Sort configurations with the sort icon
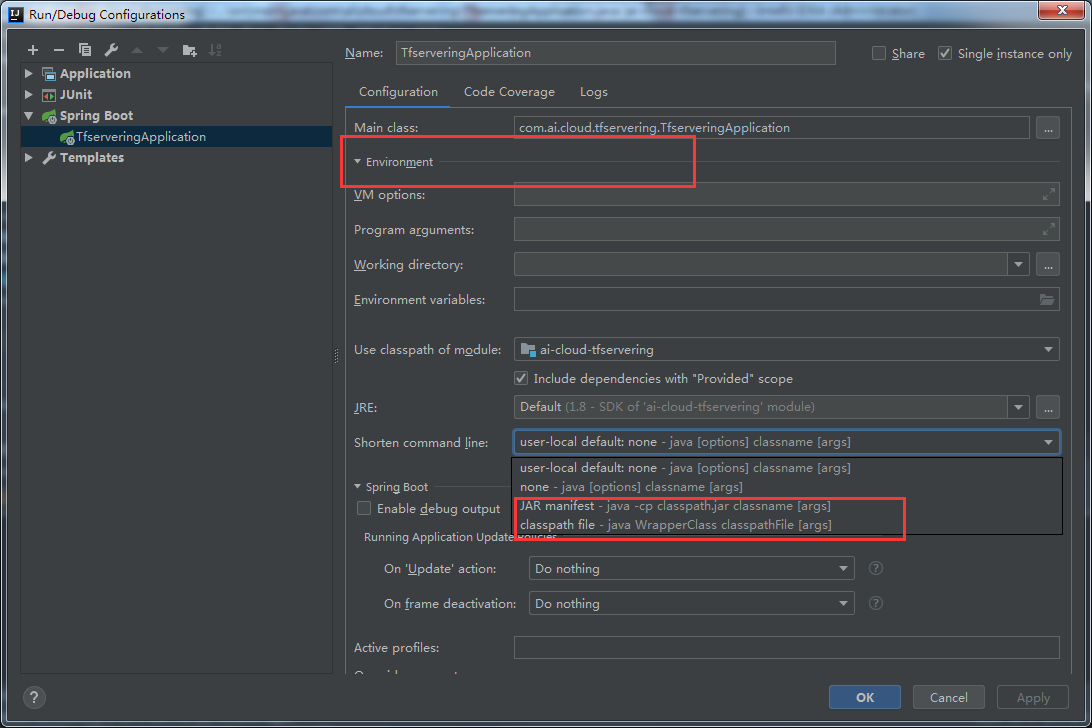 pyautogui.click(x=216, y=49)
